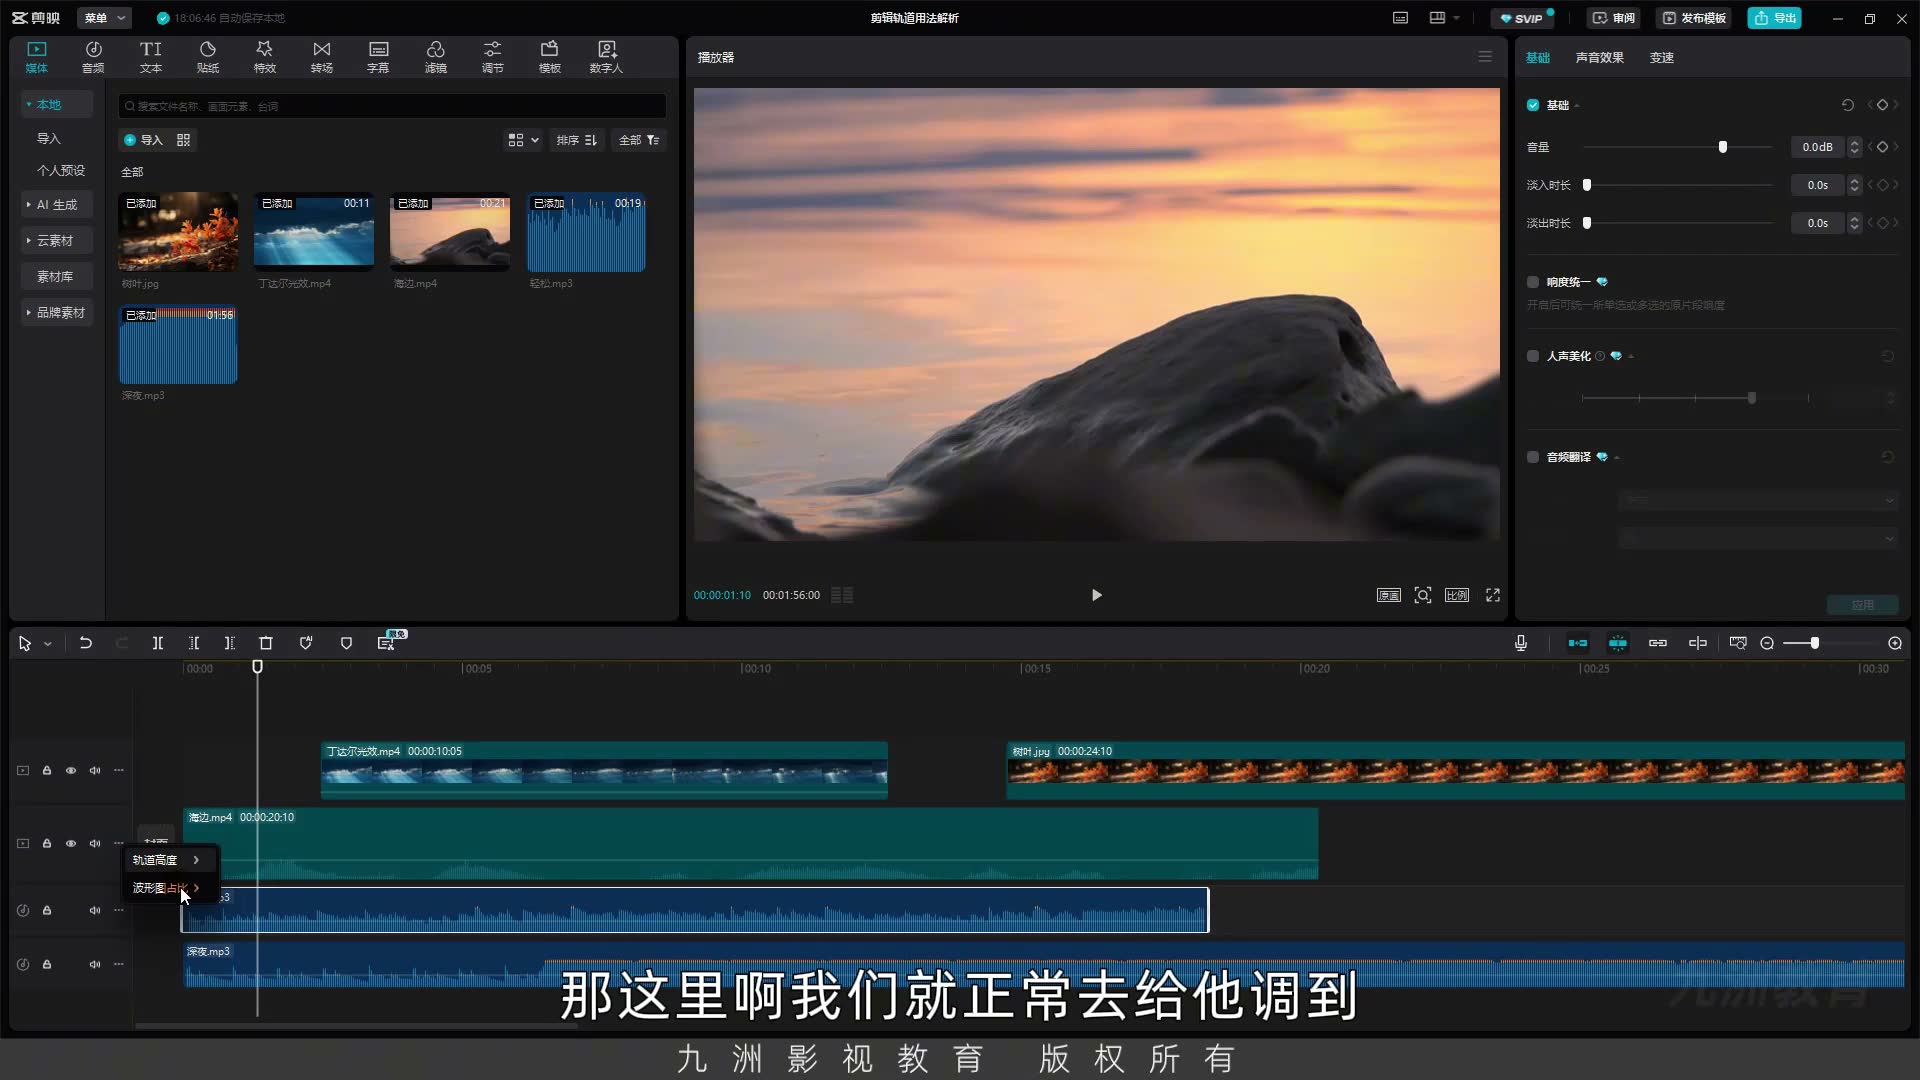Toggle the main track magnet icon
The width and height of the screenshot is (1920, 1080).
coord(1578,643)
